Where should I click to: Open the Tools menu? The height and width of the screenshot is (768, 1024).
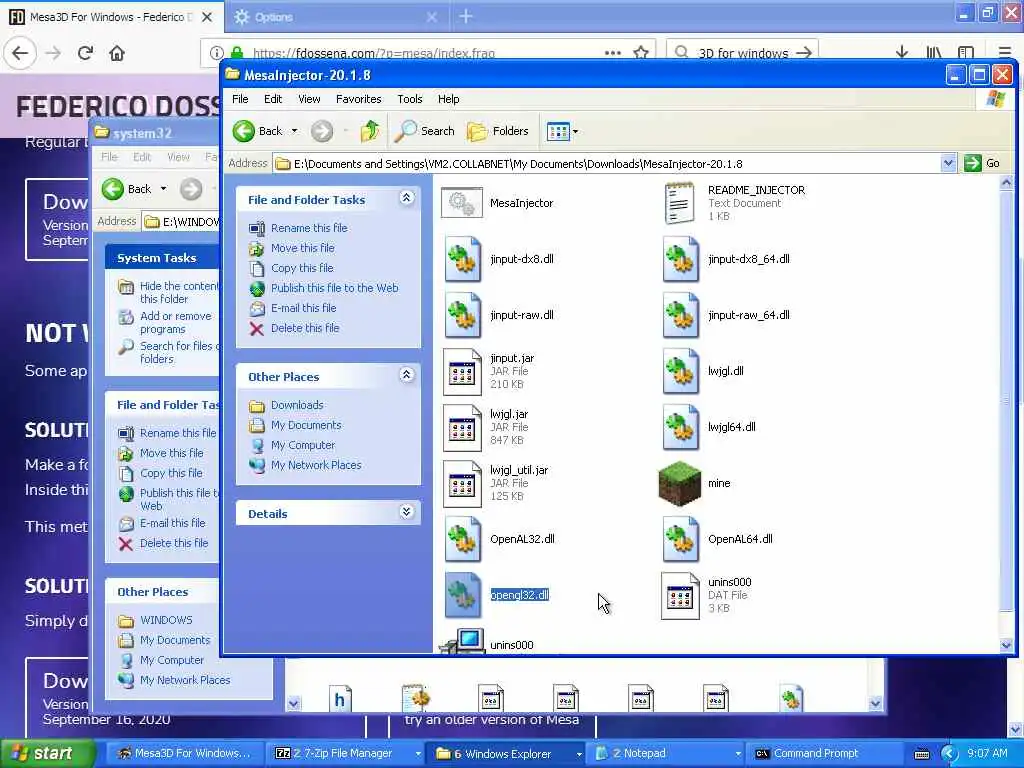coord(409,99)
